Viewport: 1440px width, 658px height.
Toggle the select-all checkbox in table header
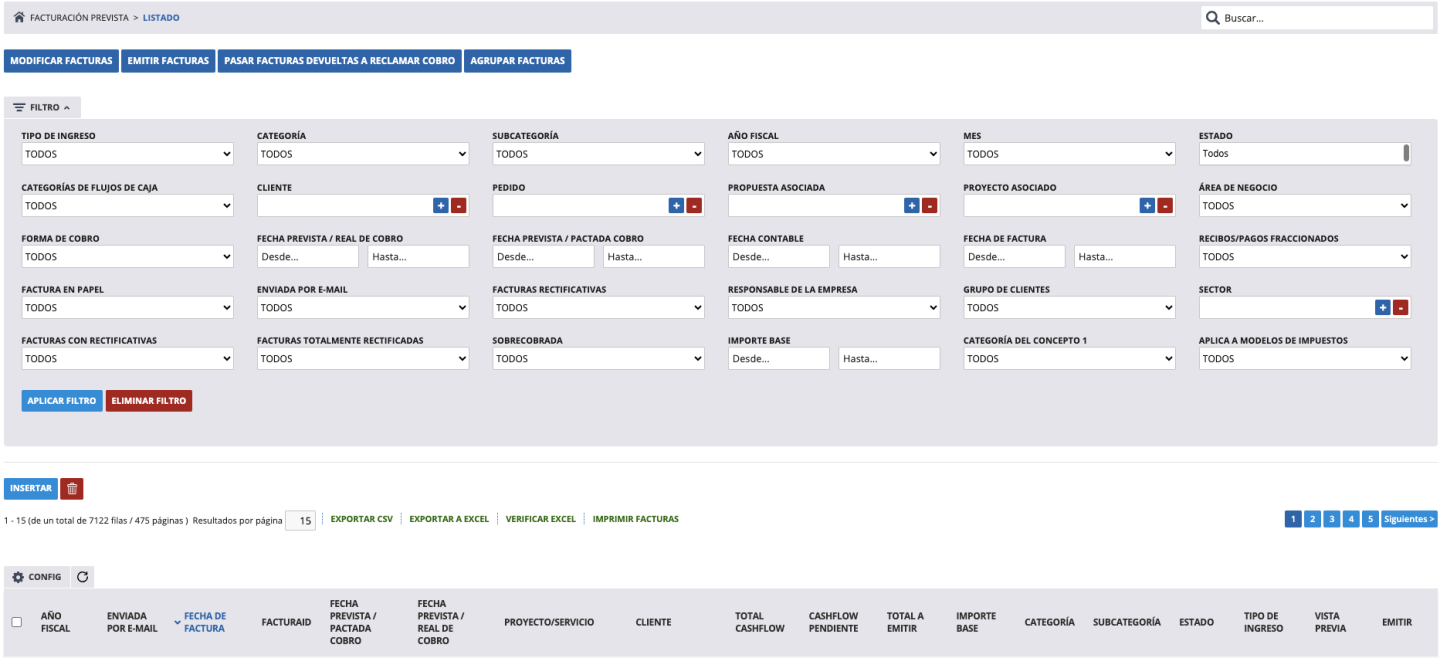pos(16,622)
